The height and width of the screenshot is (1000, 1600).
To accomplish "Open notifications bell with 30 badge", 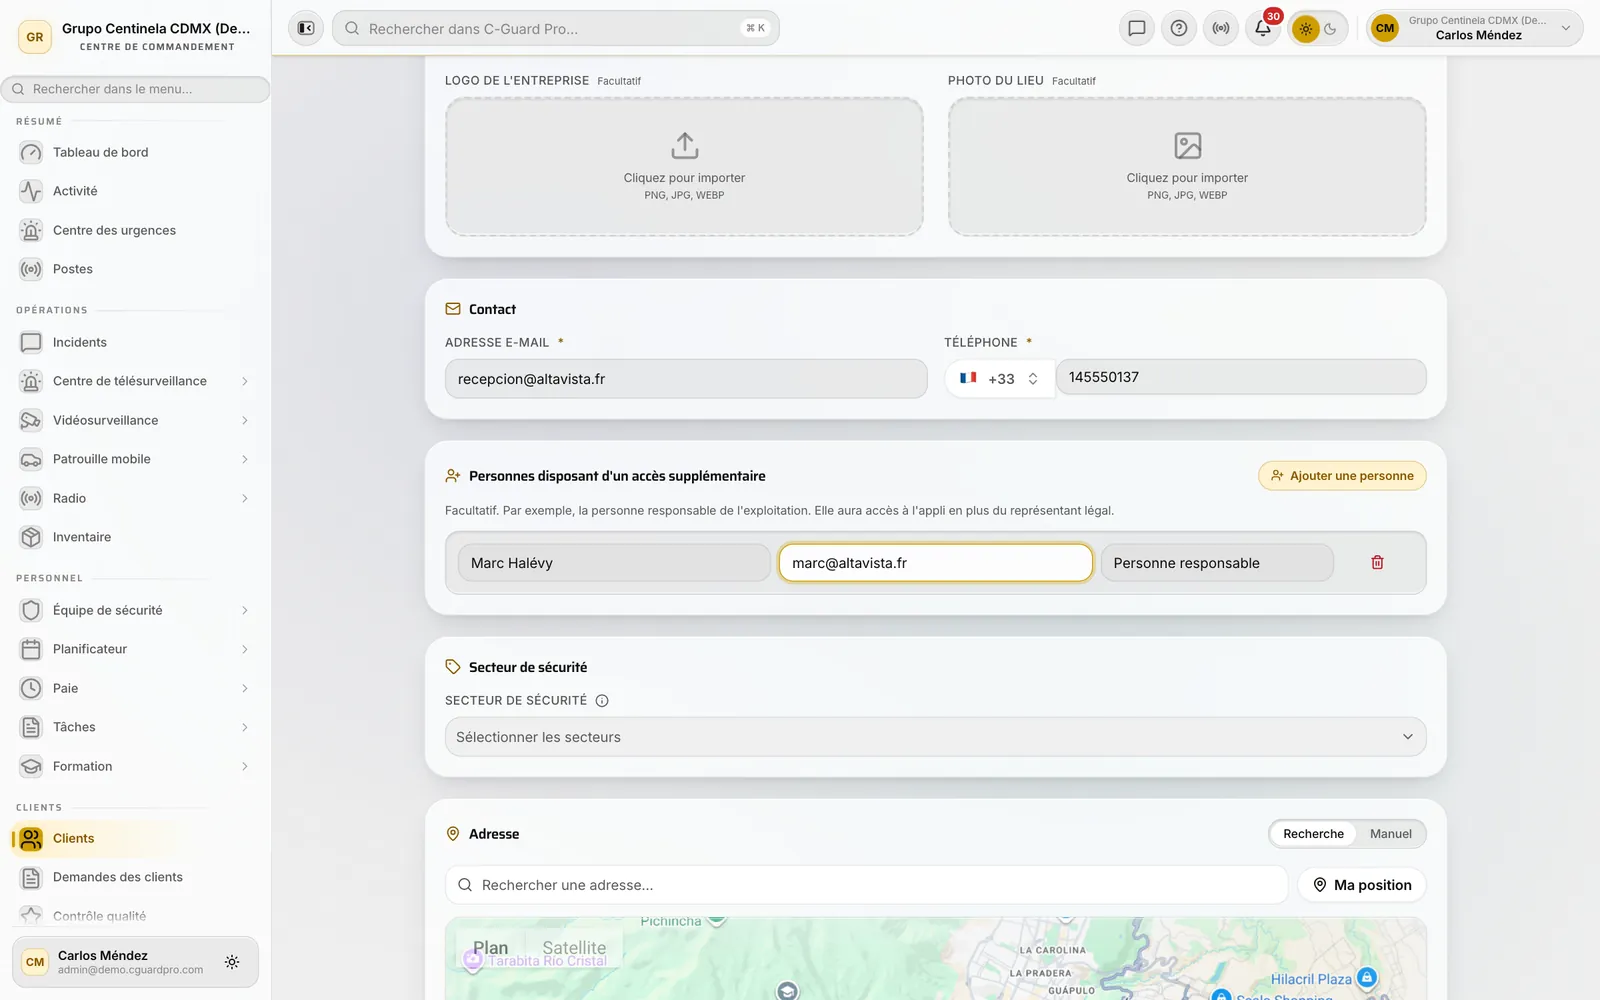I will [x=1263, y=28].
